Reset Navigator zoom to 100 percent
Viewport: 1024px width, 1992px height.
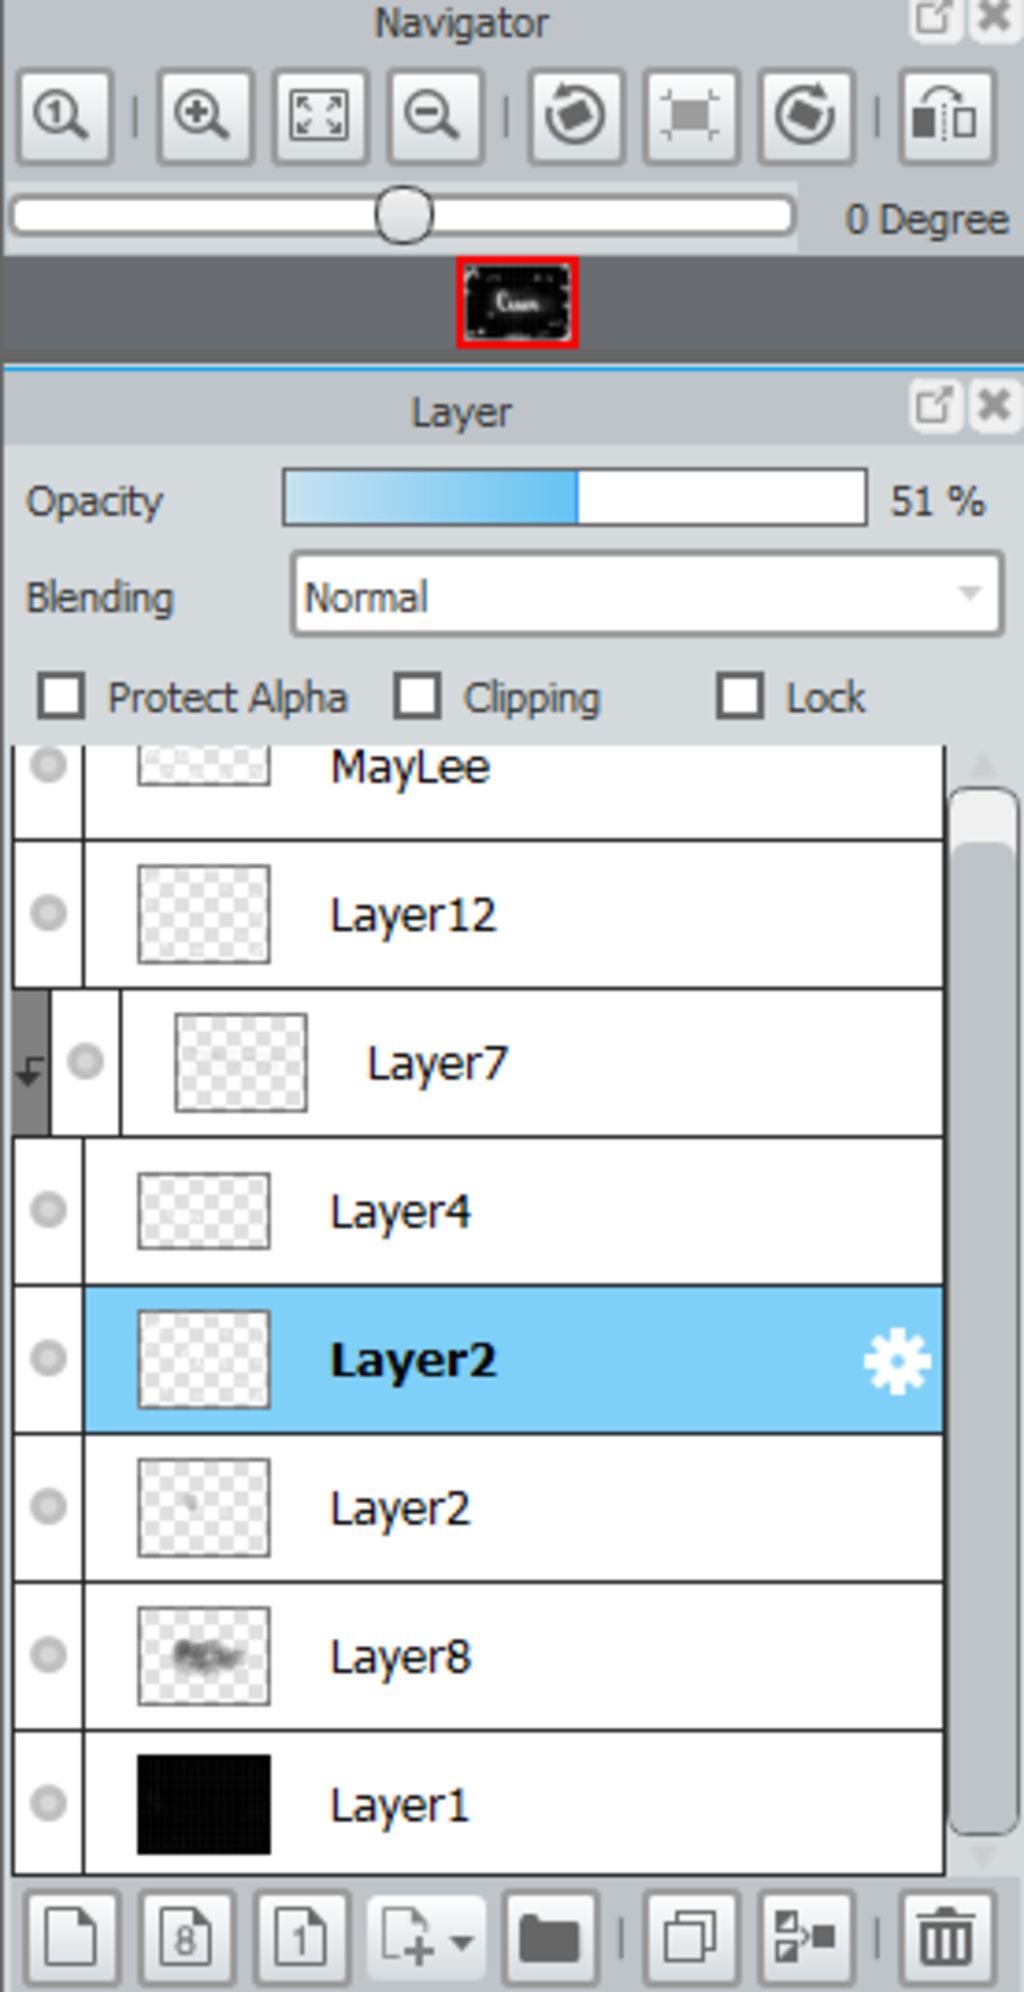tap(63, 116)
